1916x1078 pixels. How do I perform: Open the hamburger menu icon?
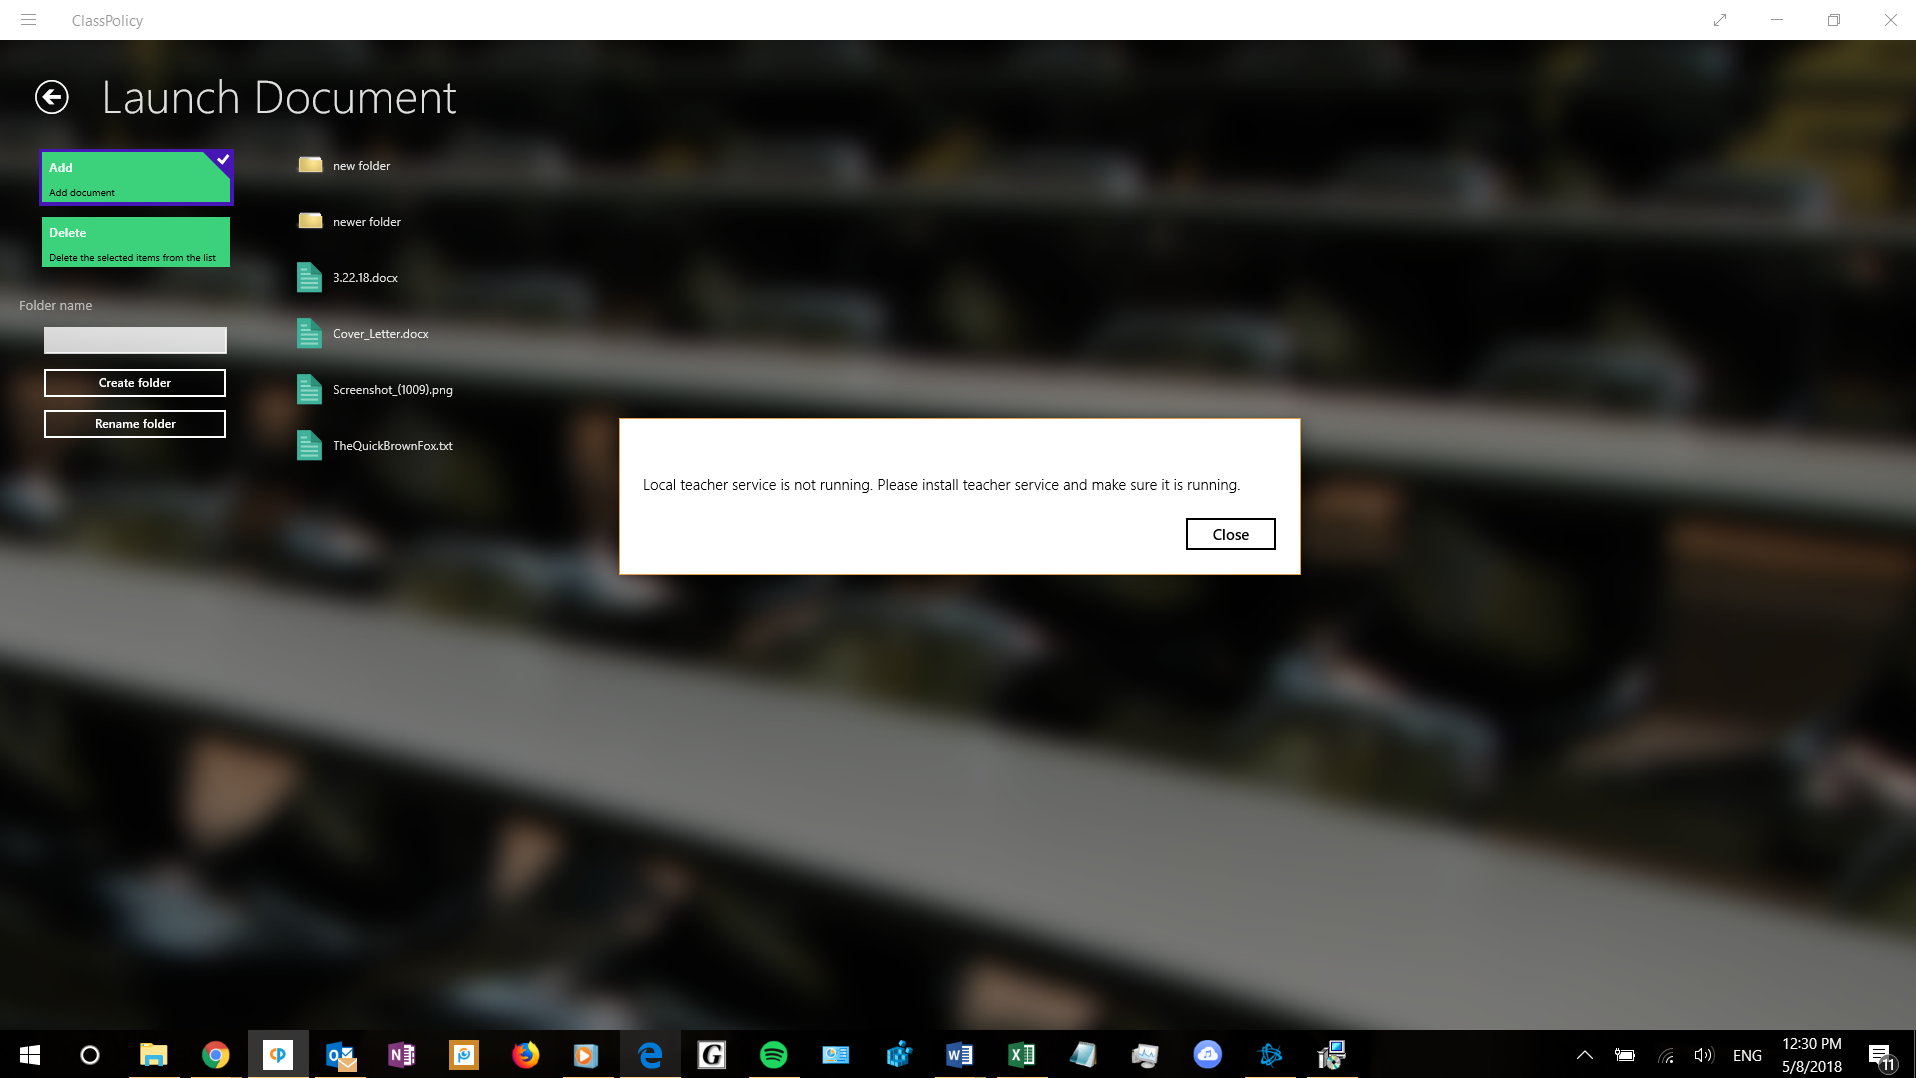pos(29,20)
